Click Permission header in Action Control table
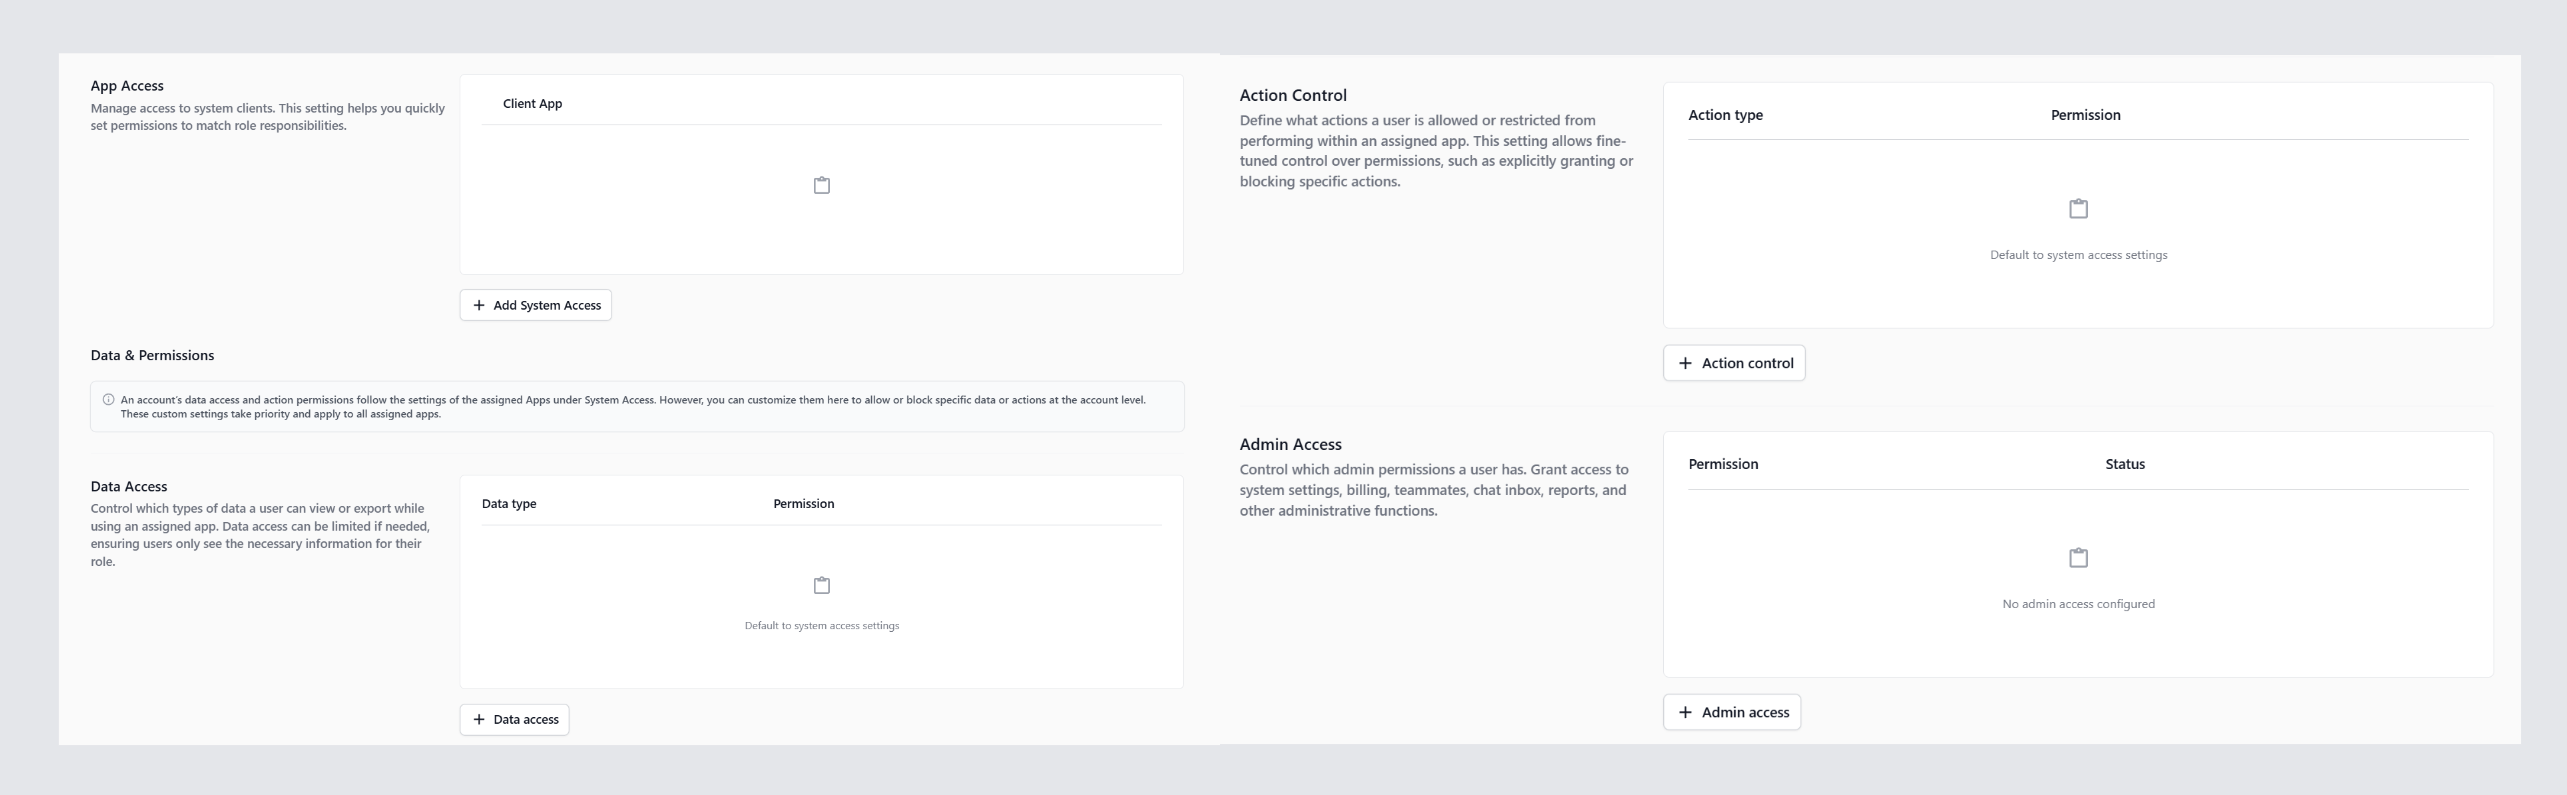 [x=2085, y=115]
